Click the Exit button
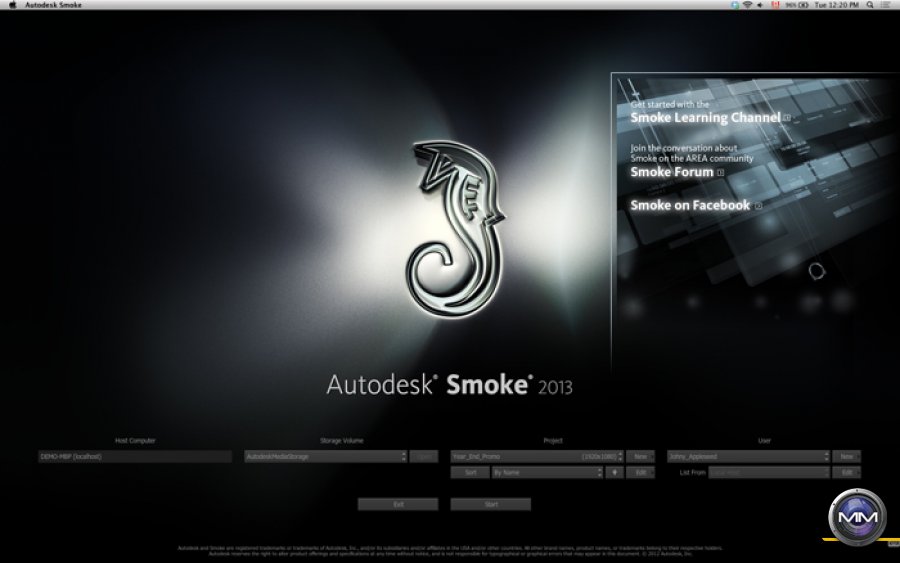 click(398, 504)
